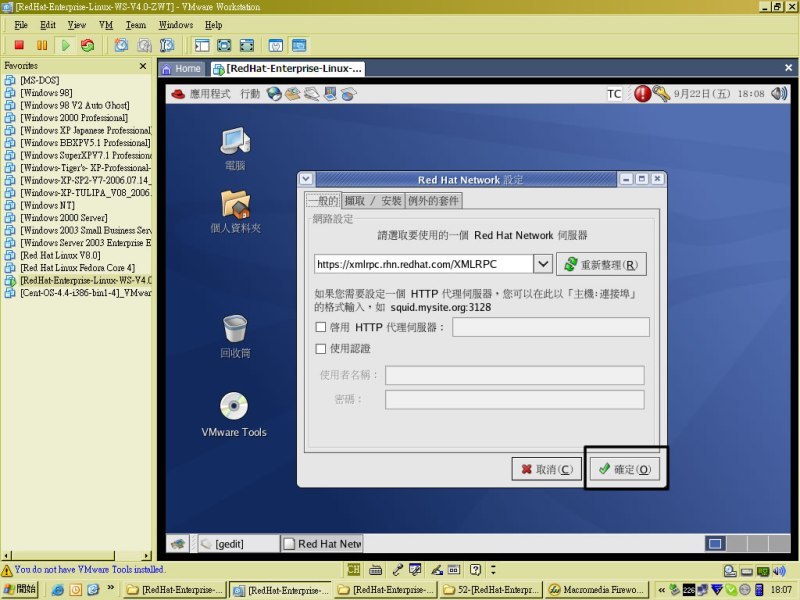Open the View menu
Screen dimensions: 800x600
(77, 25)
